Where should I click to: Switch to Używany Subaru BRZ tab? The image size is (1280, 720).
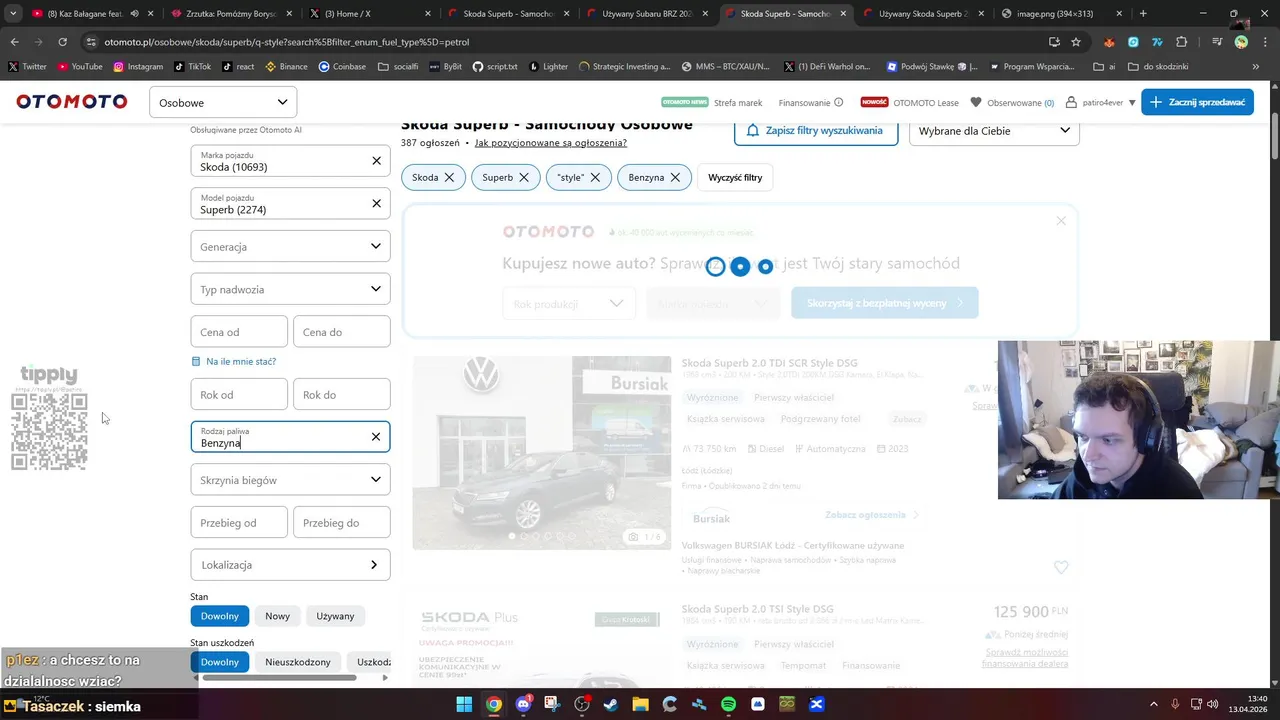(645, 14)
